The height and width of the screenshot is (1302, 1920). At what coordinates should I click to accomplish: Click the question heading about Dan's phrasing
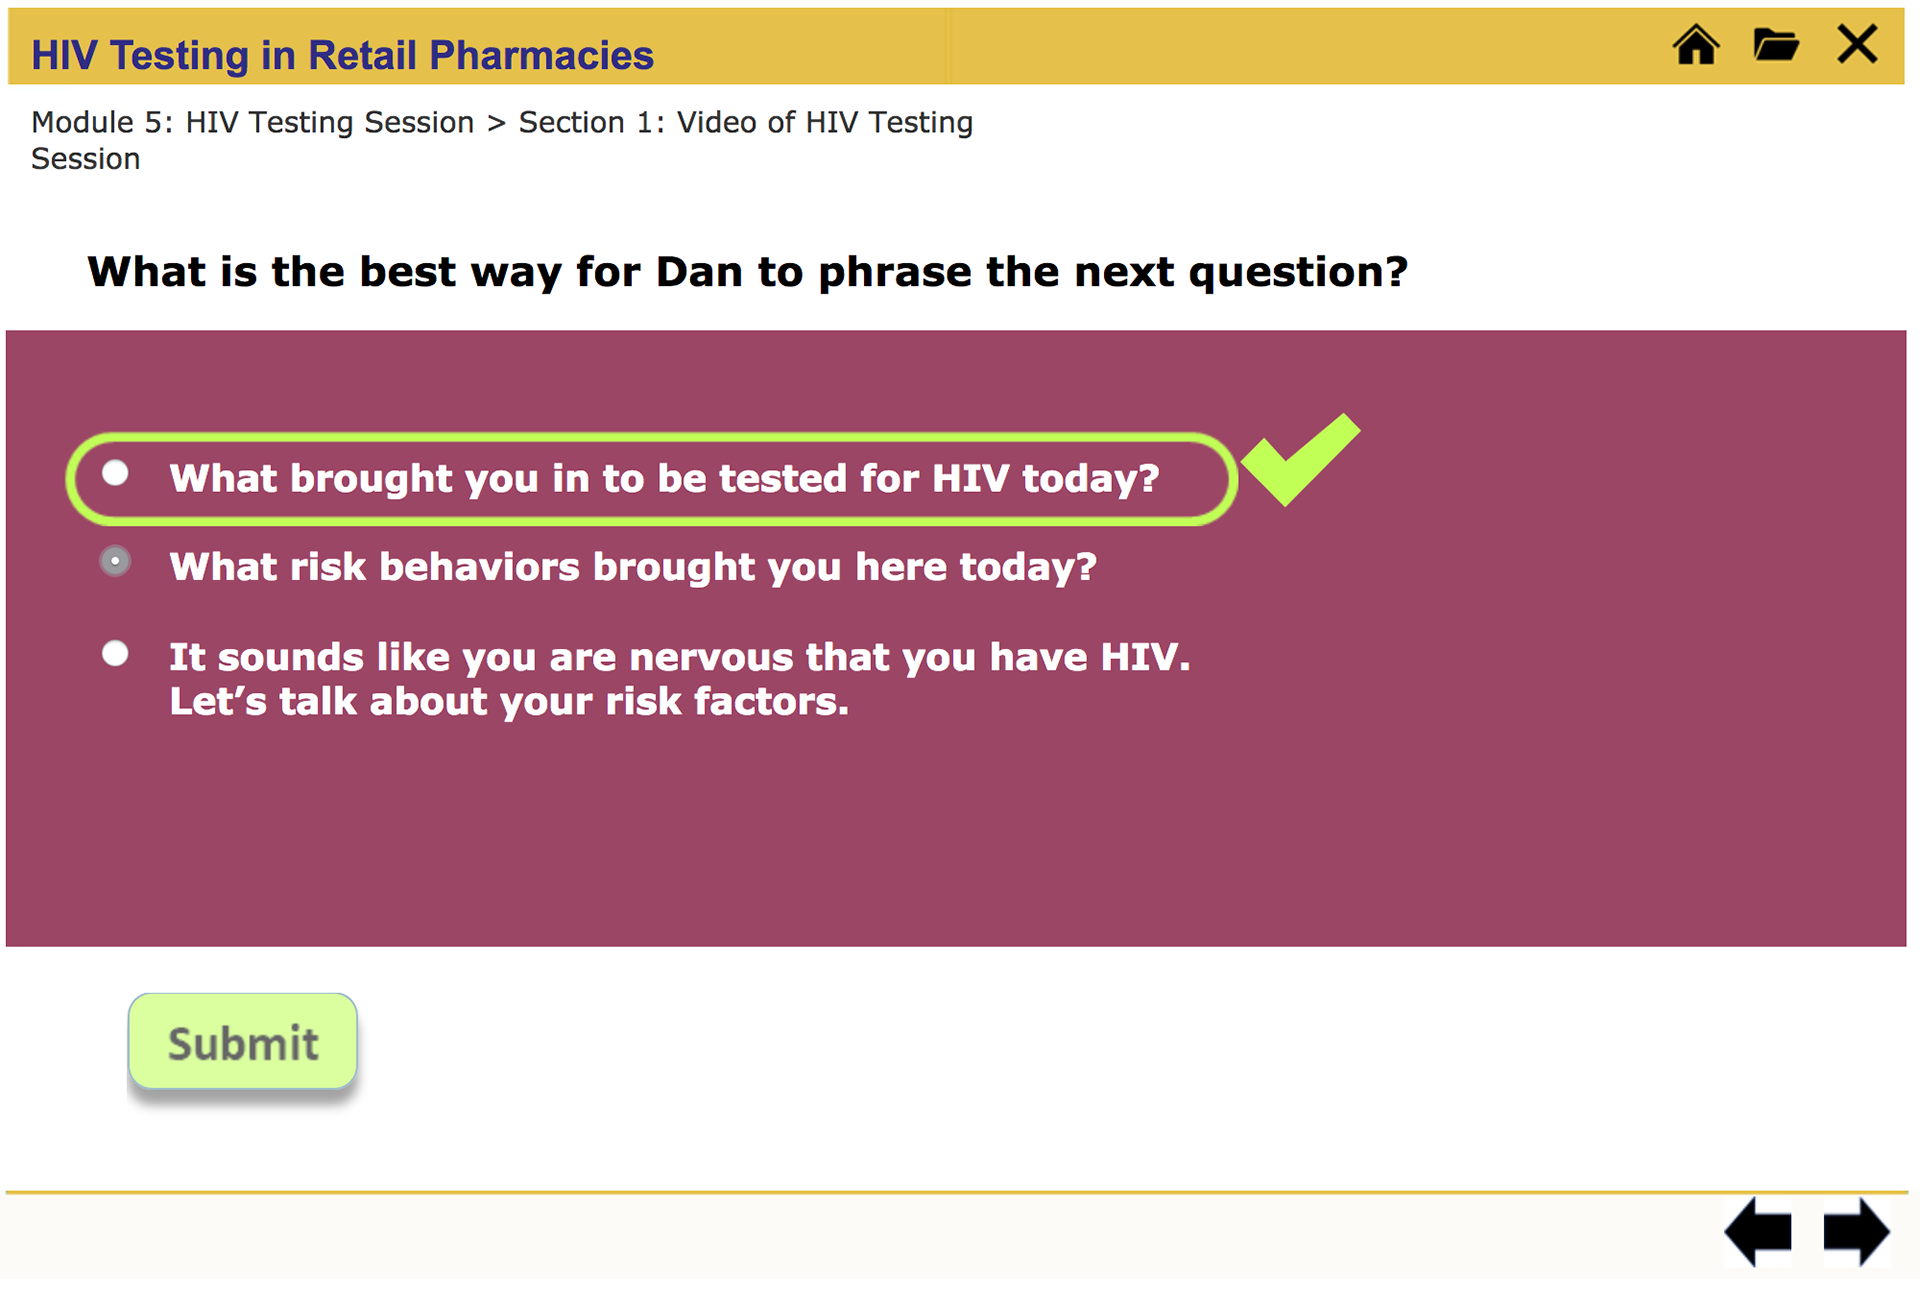(747, 272)
